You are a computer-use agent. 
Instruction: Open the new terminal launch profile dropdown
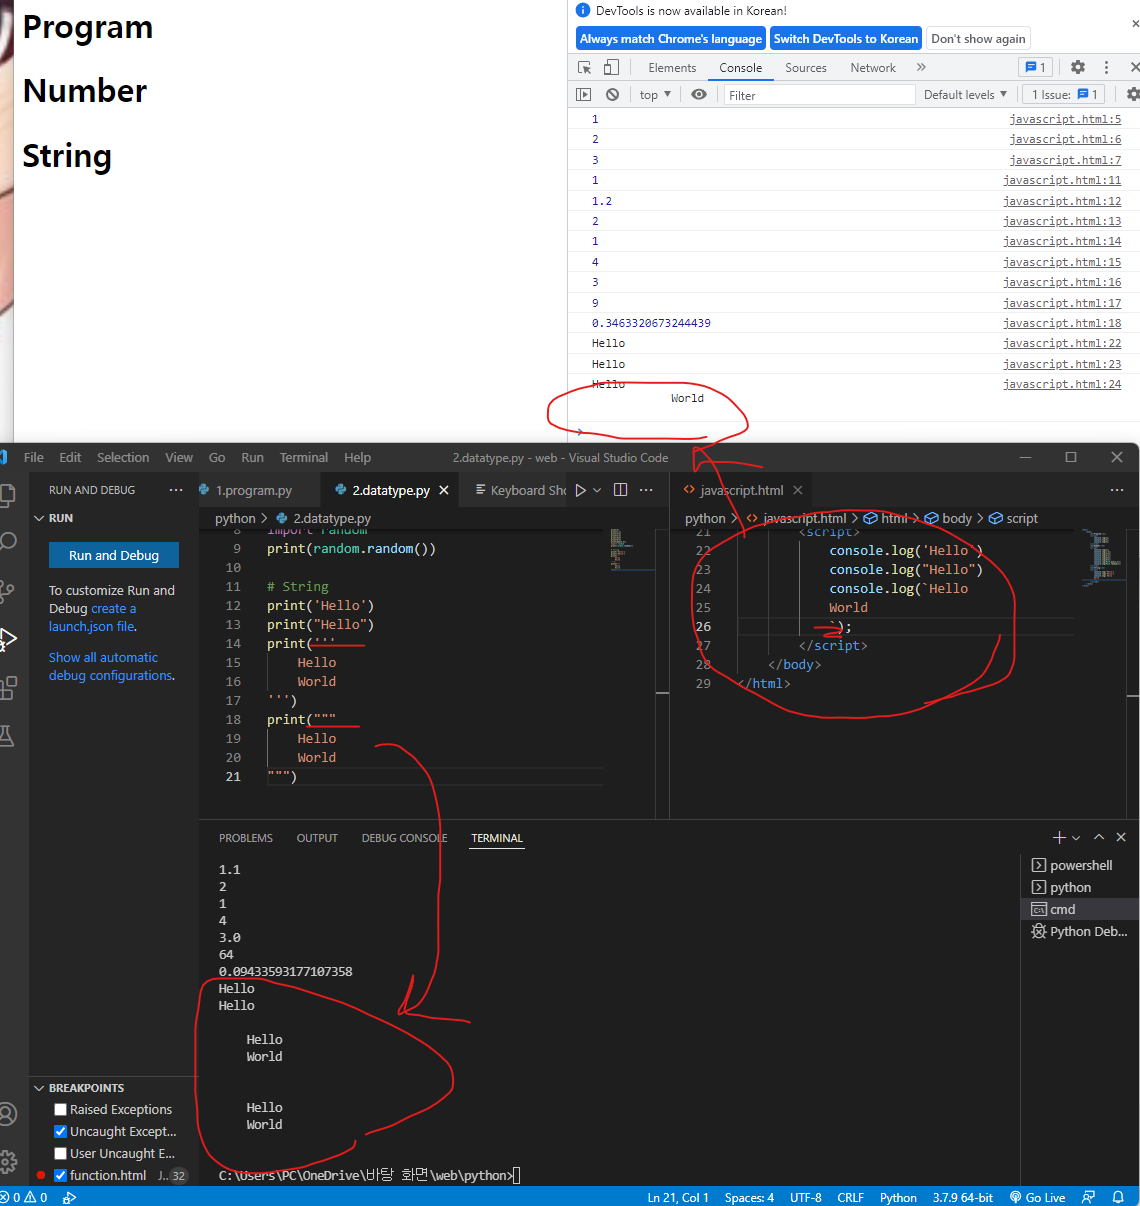click(1076, 837)
